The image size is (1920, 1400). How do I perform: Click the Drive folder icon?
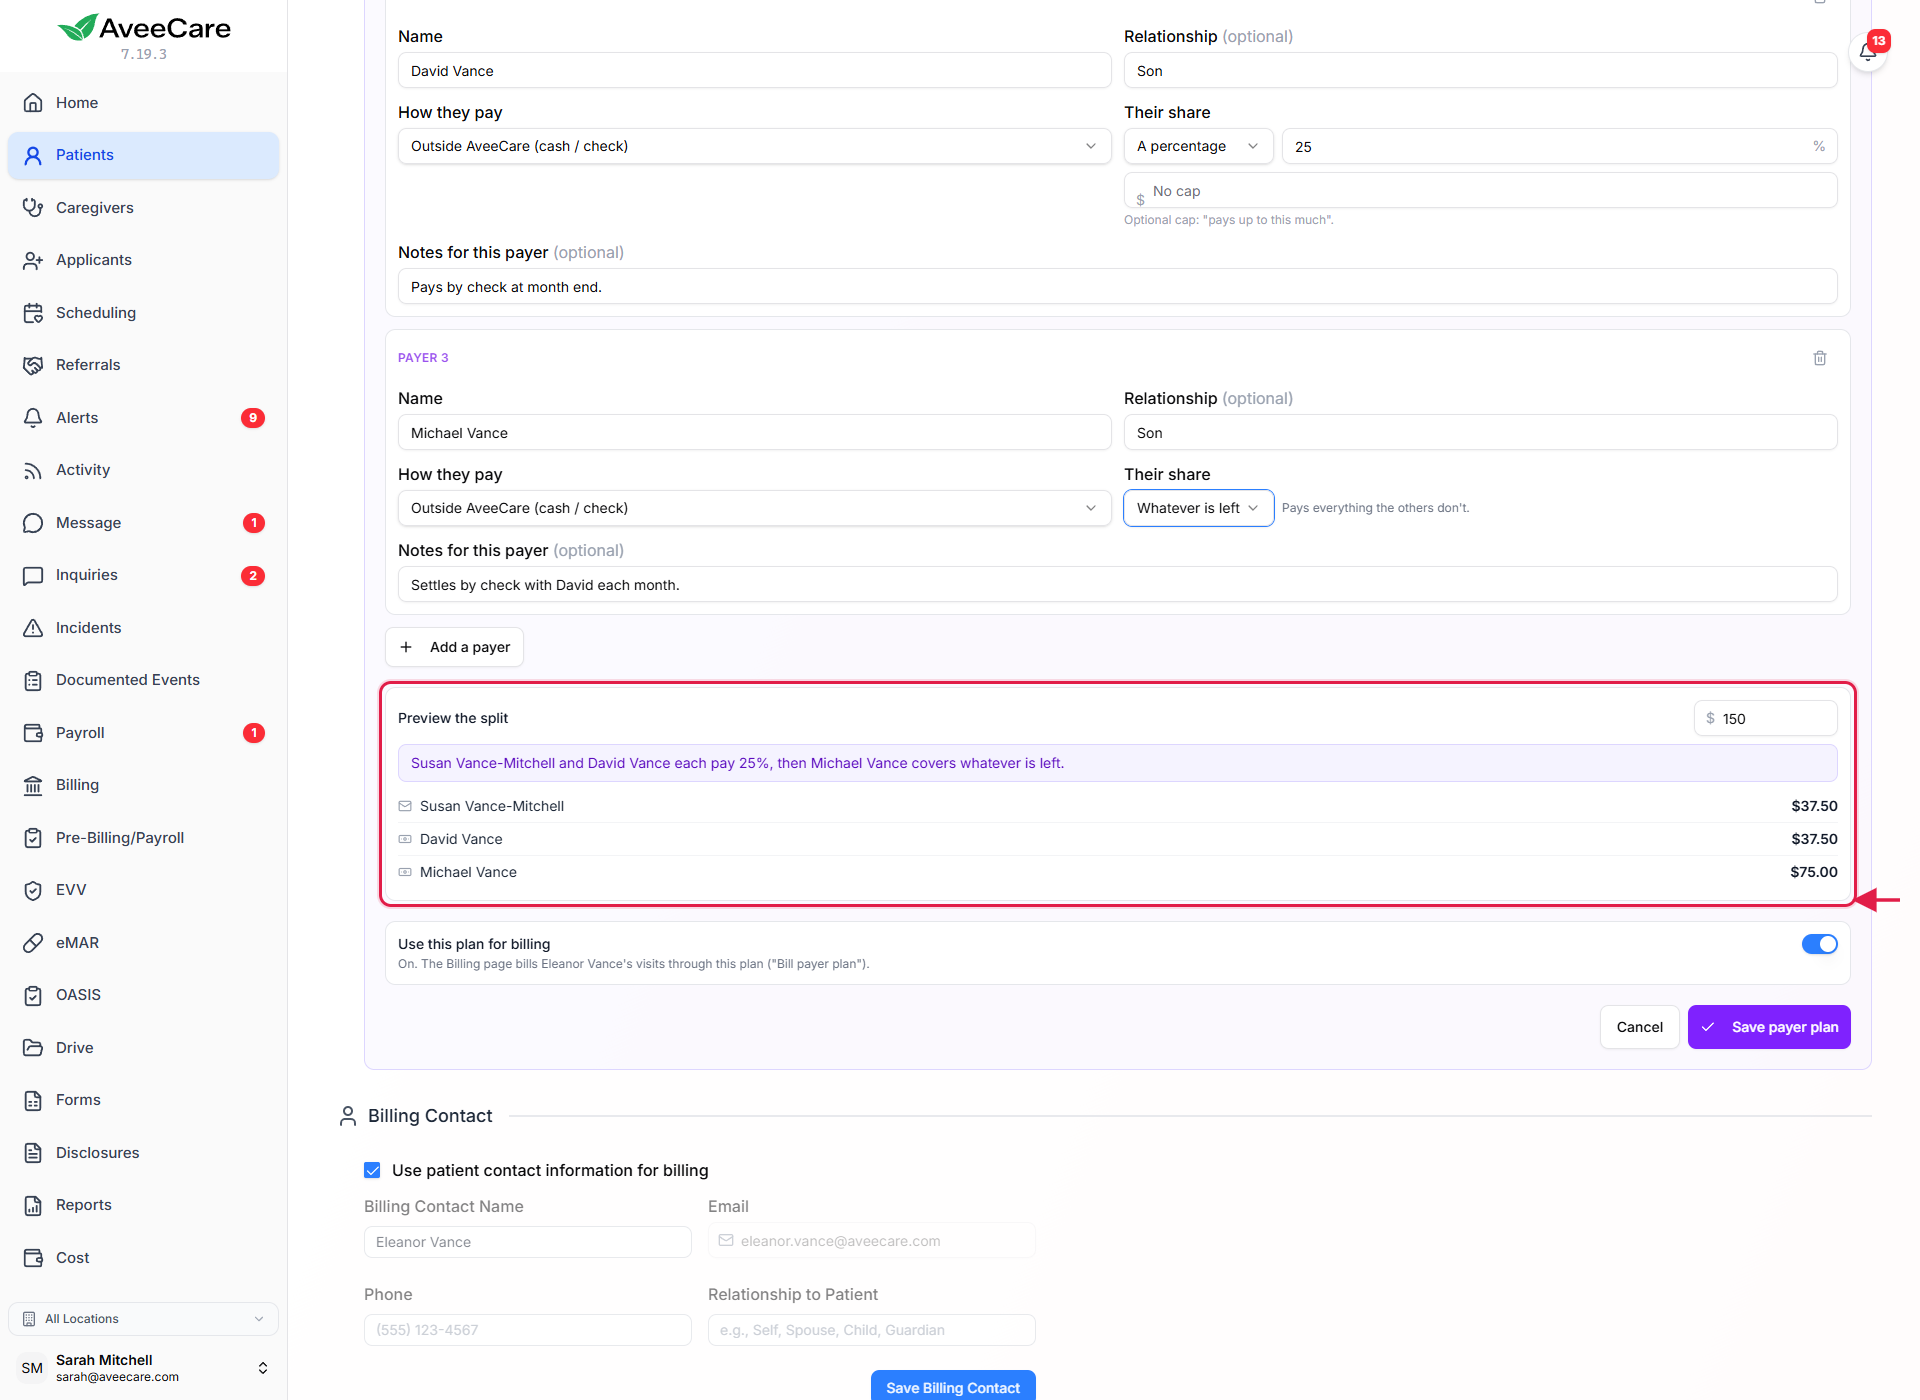click(33, 1048)
